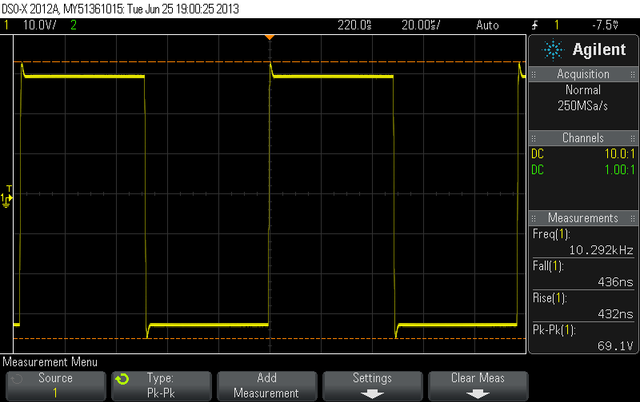640x402 pixels.
Task: Click the Acquisition panel drag handle right
Action: coord(633,74)
